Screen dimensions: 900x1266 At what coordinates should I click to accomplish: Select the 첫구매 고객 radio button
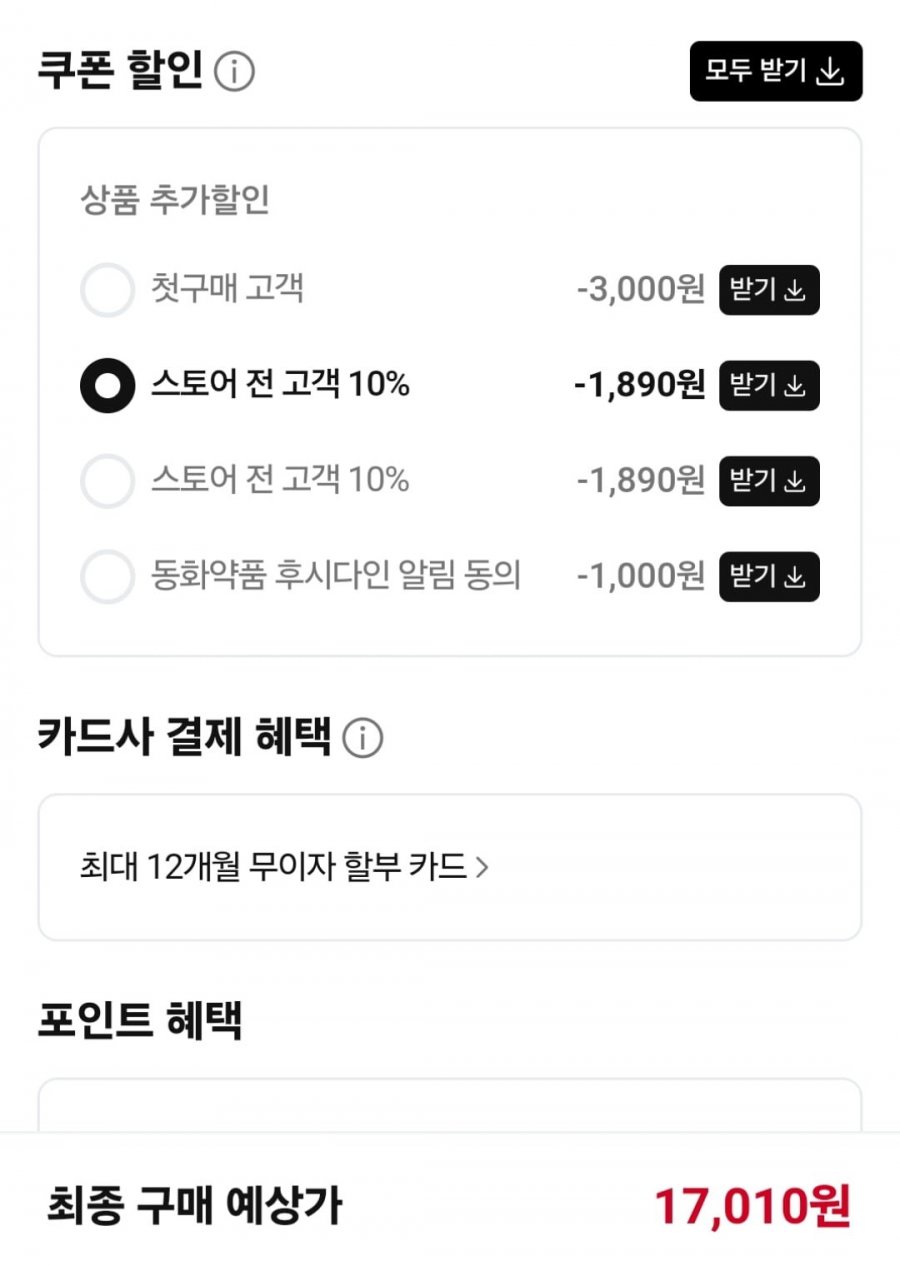107,290
